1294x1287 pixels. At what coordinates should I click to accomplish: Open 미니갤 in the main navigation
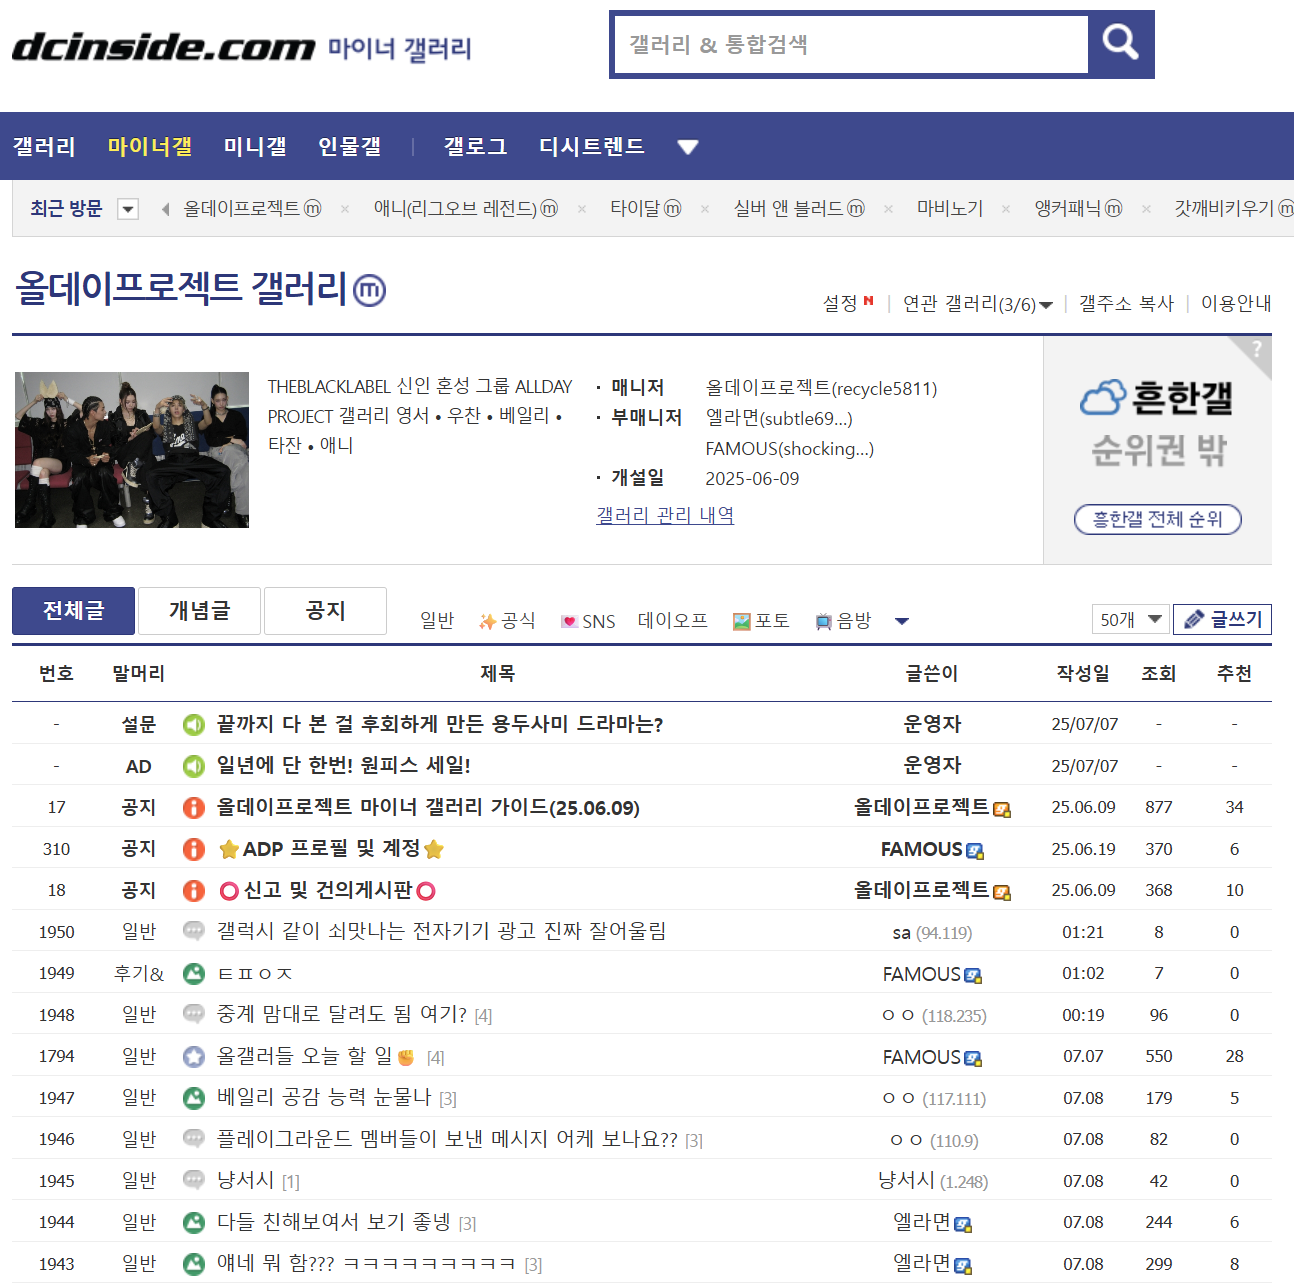[x=255, y=147]
